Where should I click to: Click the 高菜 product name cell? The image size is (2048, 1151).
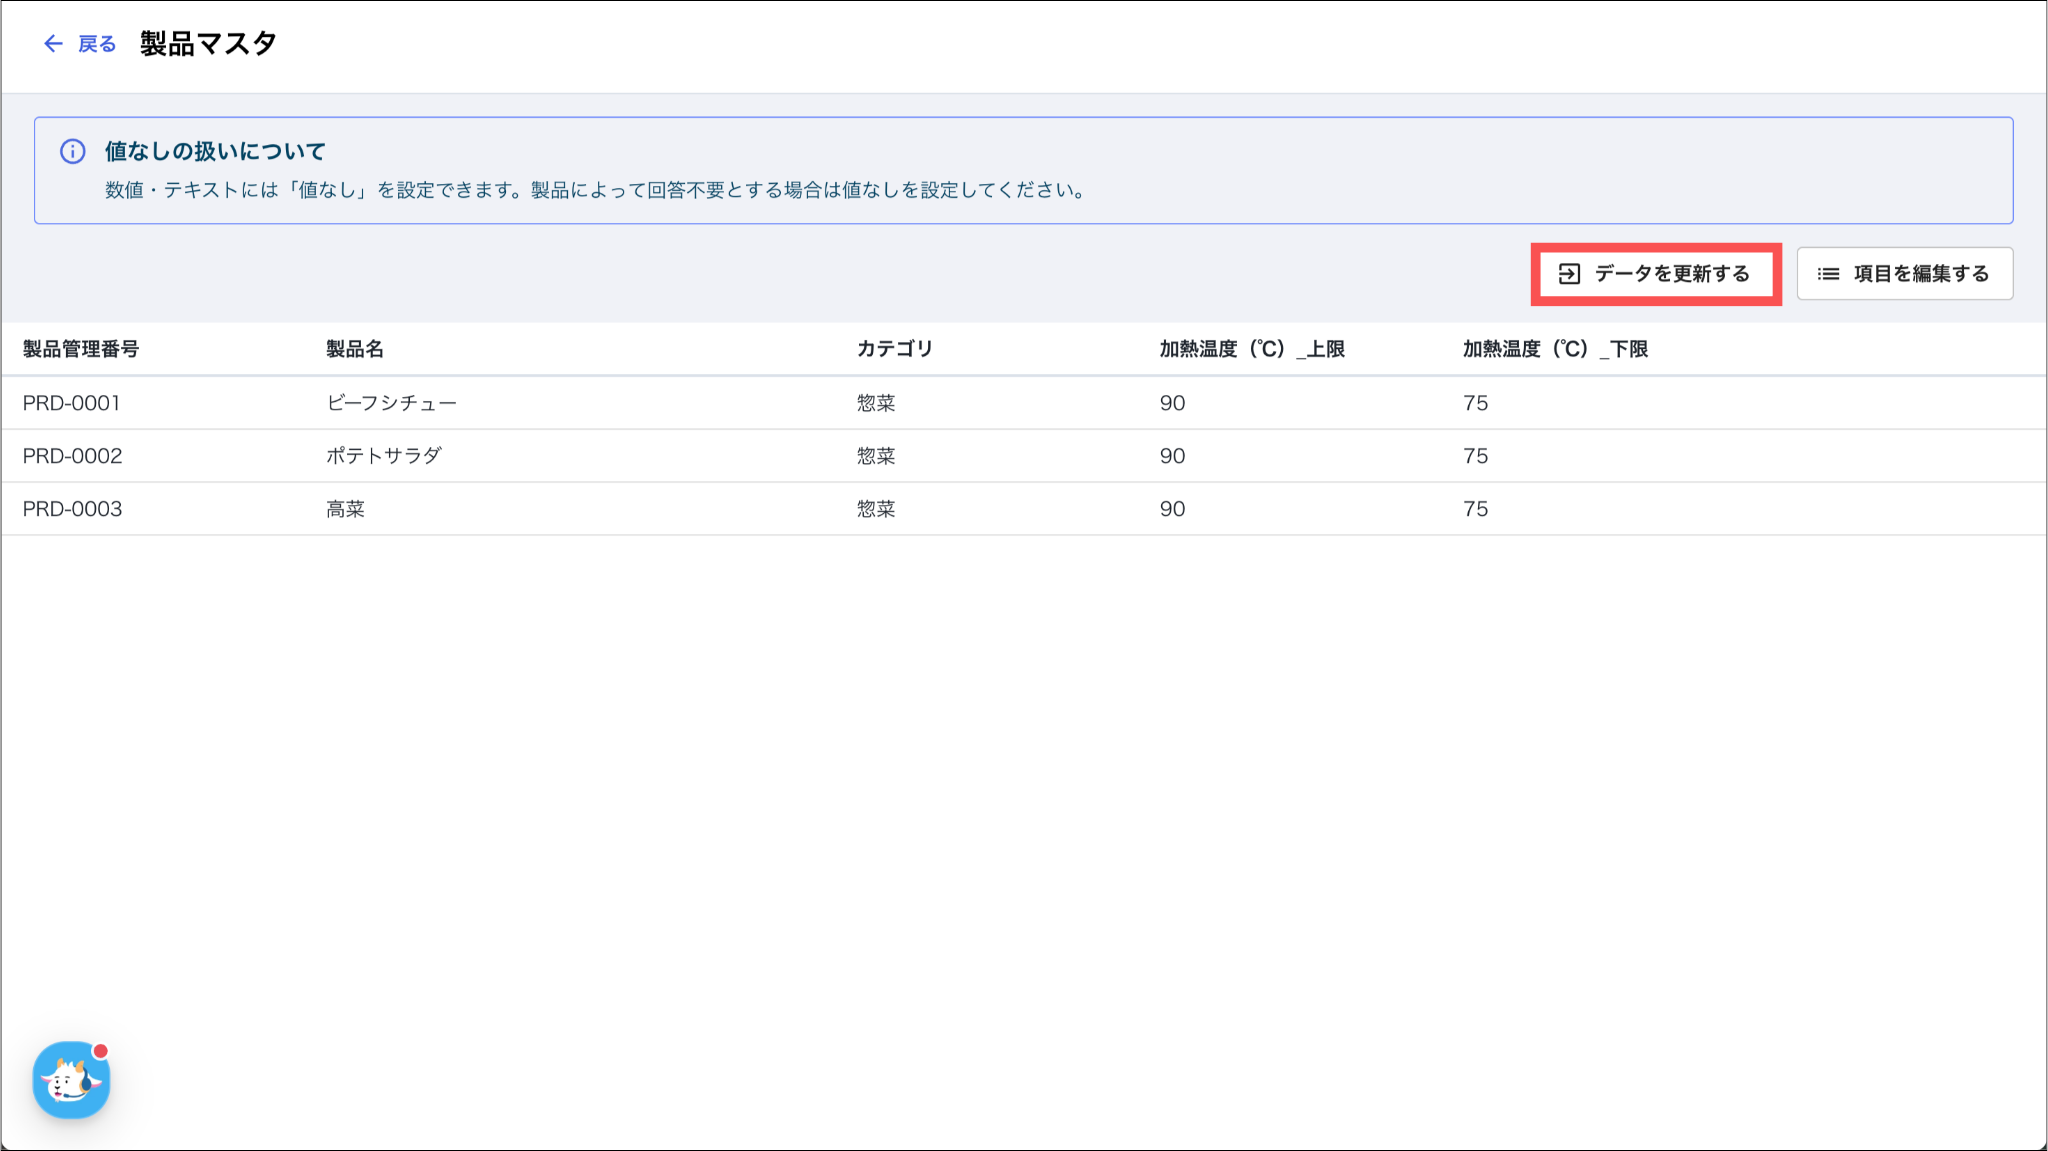tap(346, 509)
